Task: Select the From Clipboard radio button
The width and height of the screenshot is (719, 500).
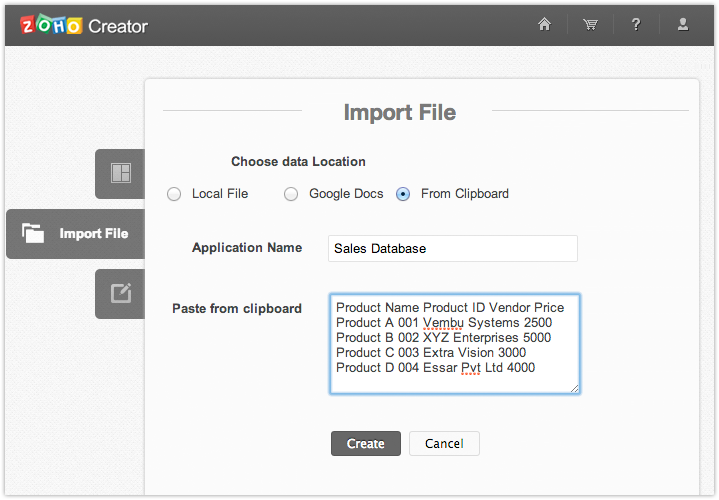Action: pyautogui.click(x=403, y=194)
